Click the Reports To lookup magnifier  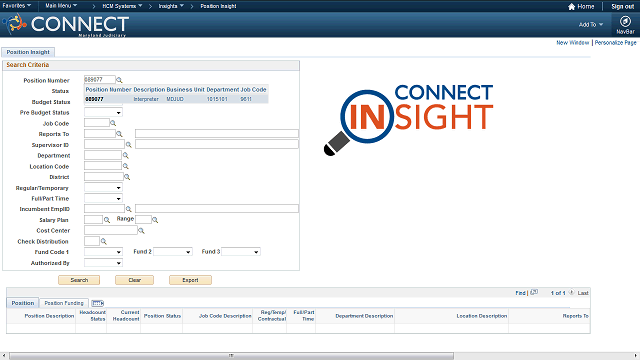pos(119,133)
